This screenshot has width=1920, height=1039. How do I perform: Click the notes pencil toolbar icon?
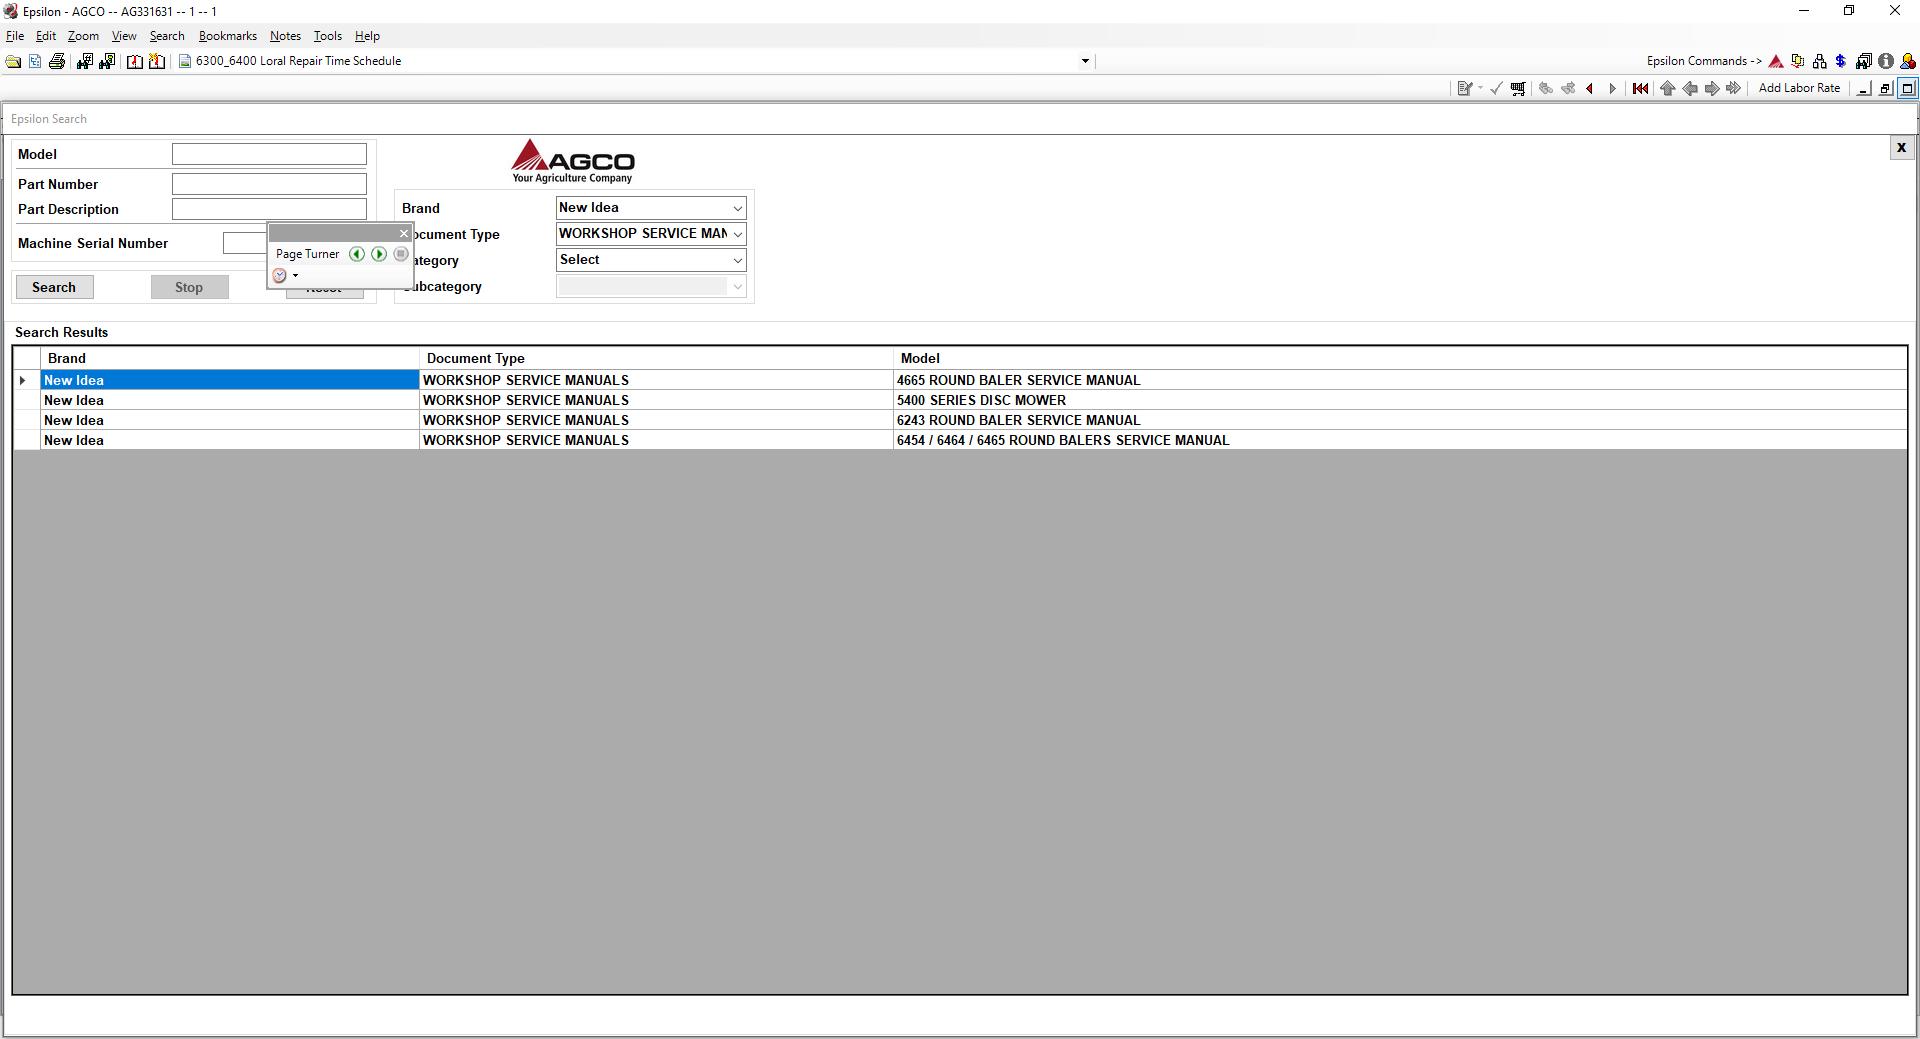[1465, 88]
